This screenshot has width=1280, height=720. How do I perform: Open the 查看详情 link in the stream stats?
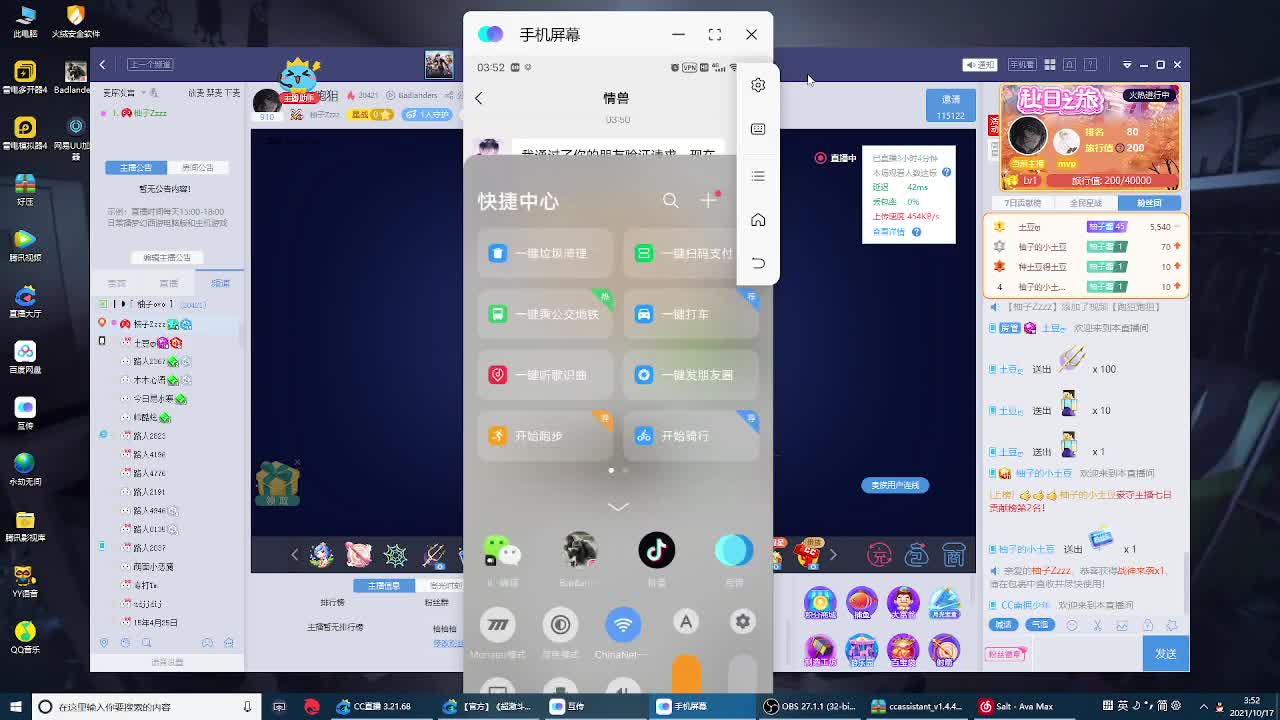[887, 231]
